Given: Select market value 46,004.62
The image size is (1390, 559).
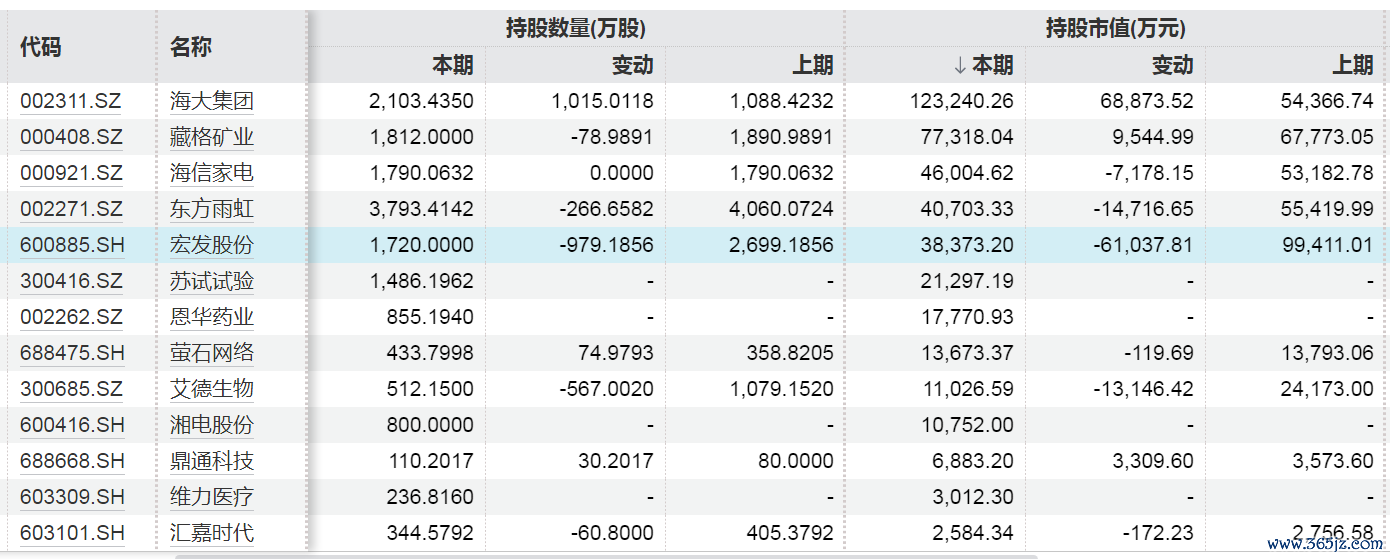Looking at the screenshot, I should (x=967, y=173).
